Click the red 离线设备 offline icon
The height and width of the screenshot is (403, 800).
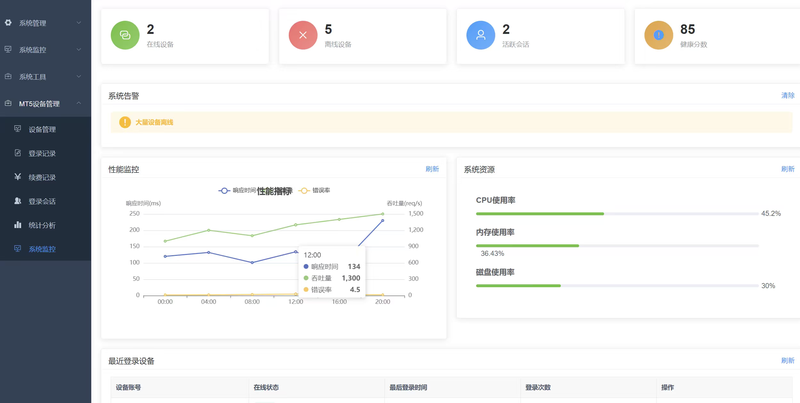coord(303,36)
